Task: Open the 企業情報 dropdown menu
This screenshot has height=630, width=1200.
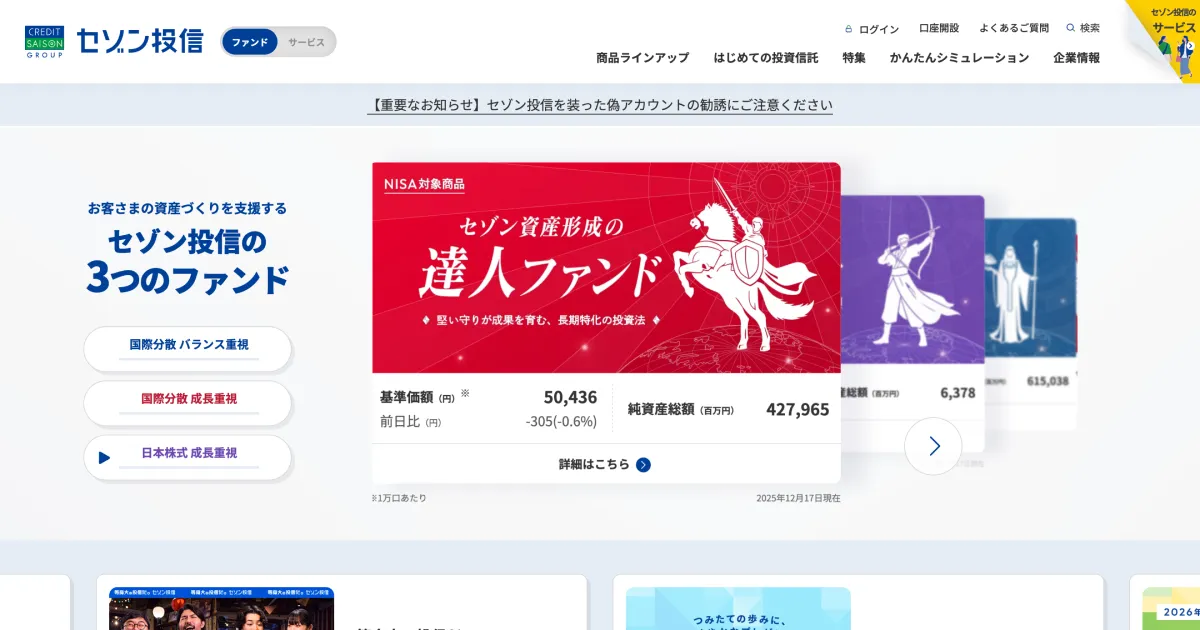Action: (1075, 58)
